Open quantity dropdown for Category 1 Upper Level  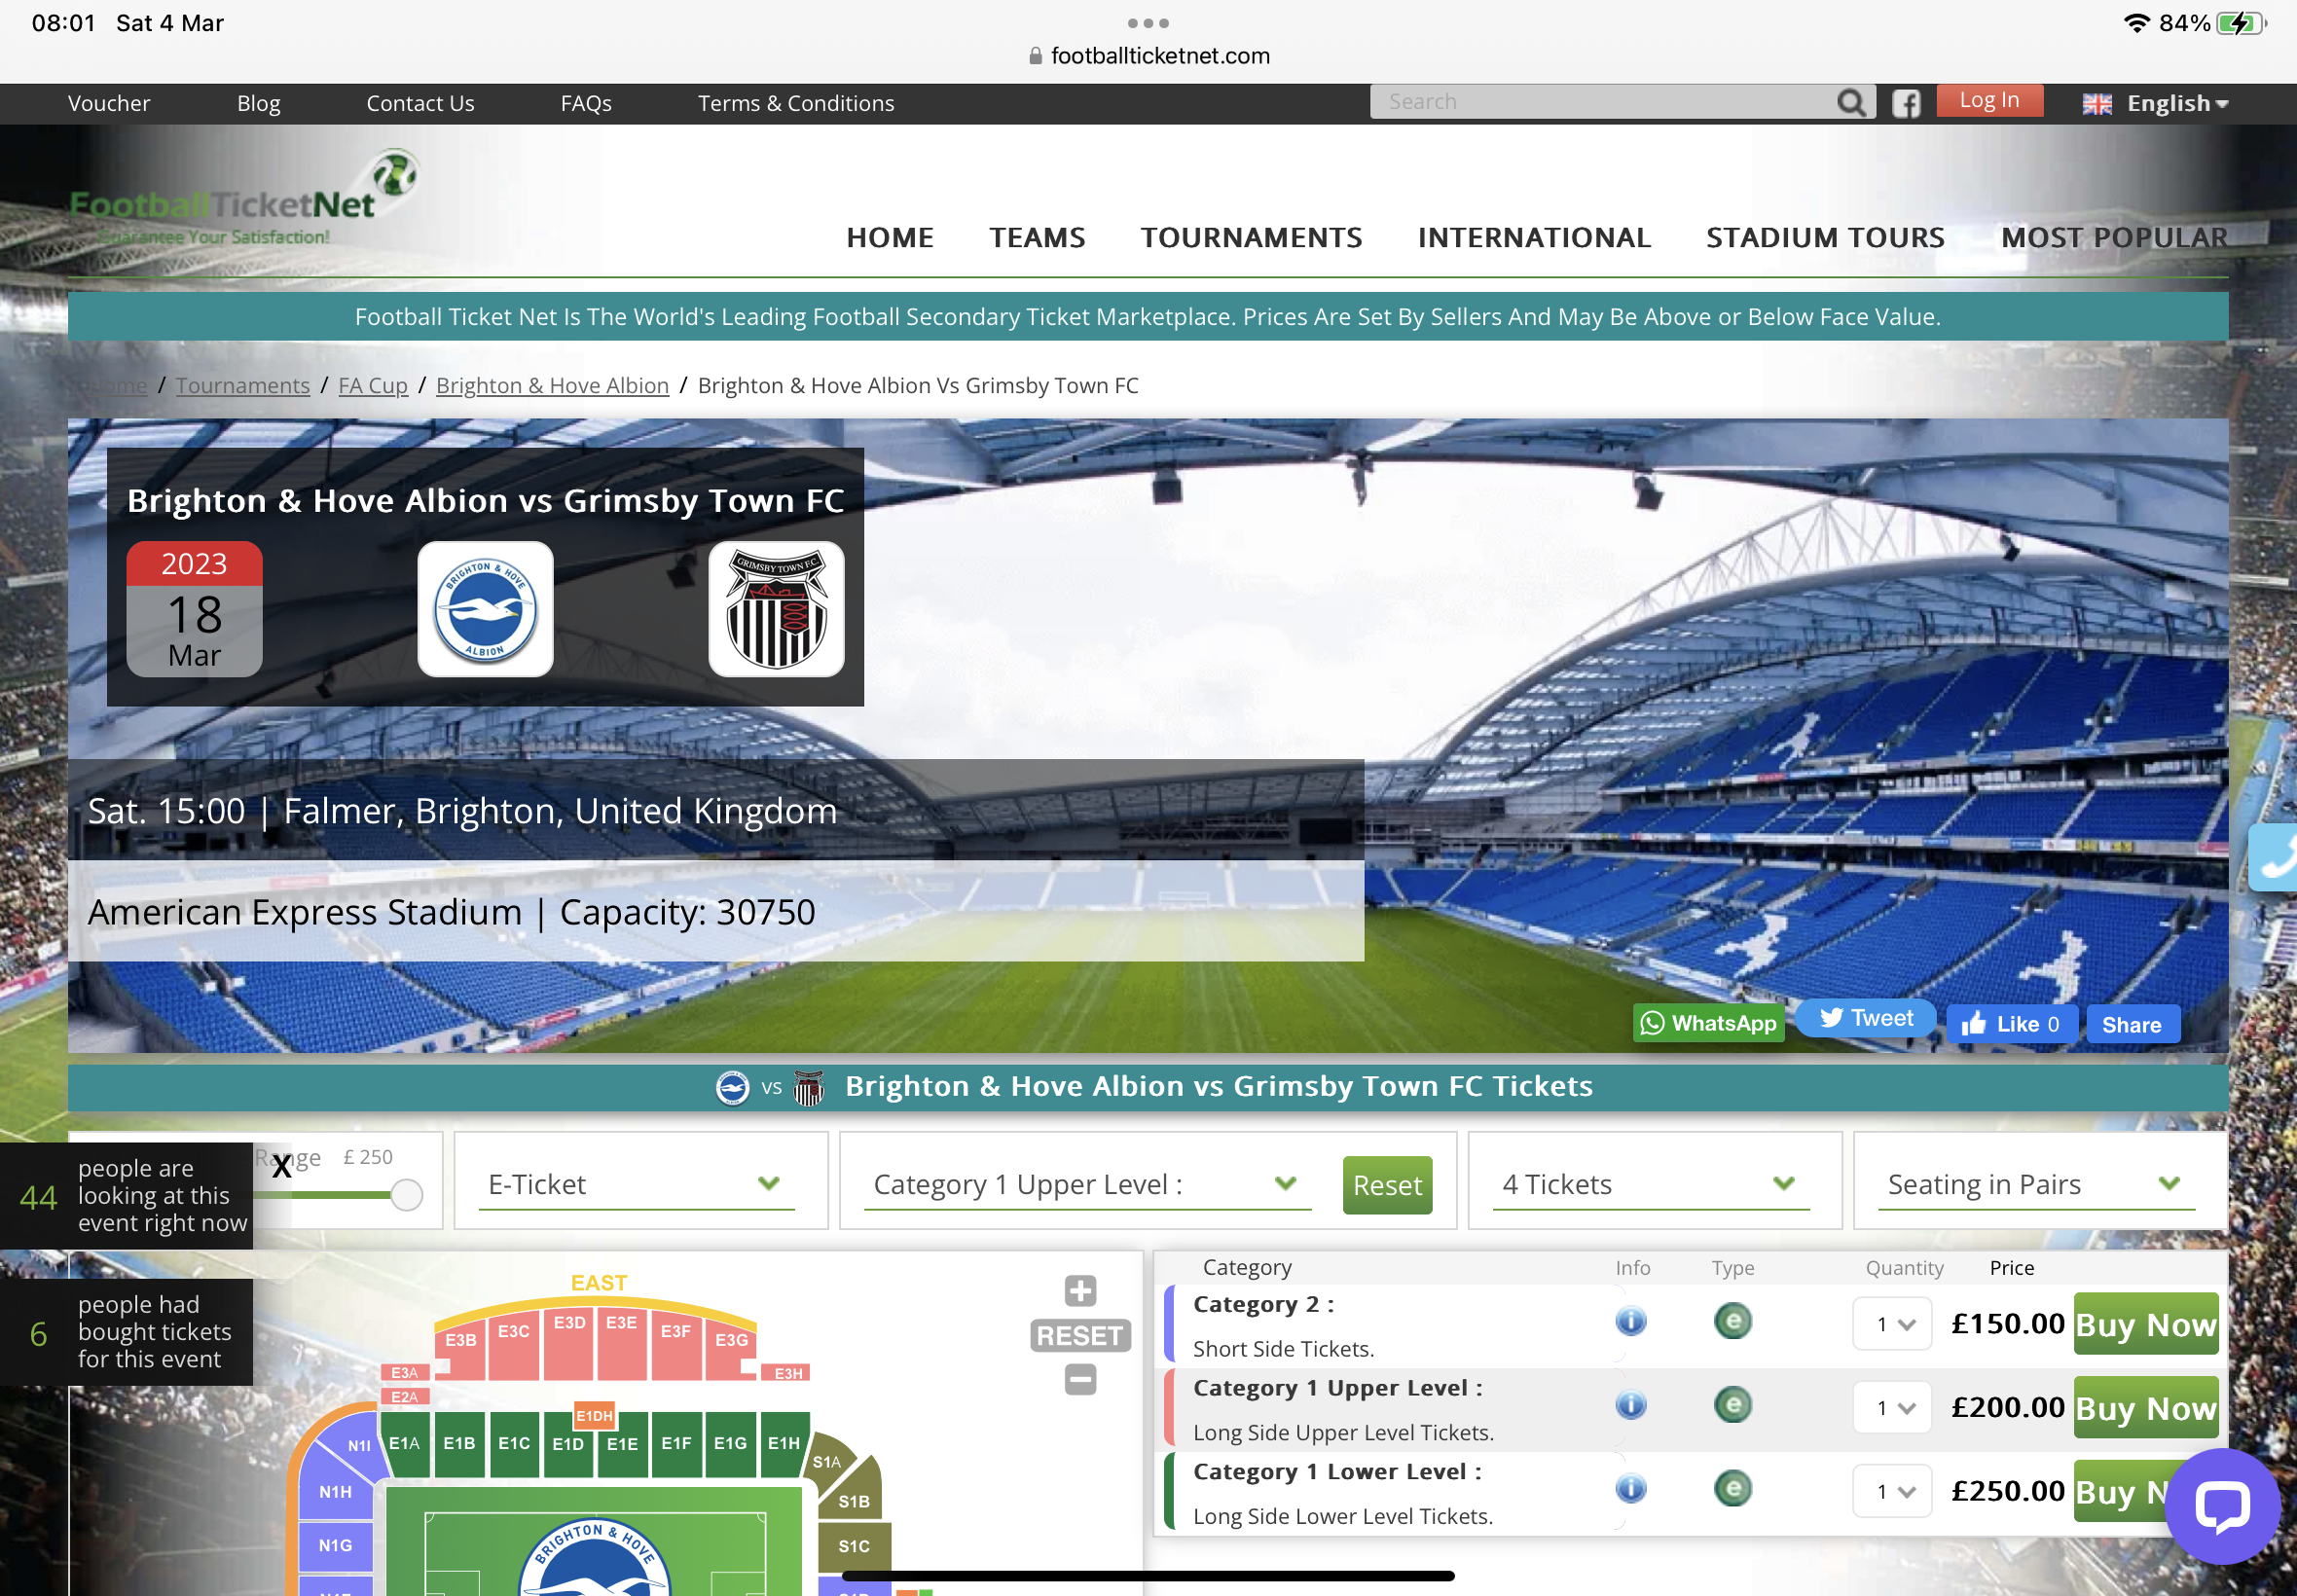(1891, 1408)
